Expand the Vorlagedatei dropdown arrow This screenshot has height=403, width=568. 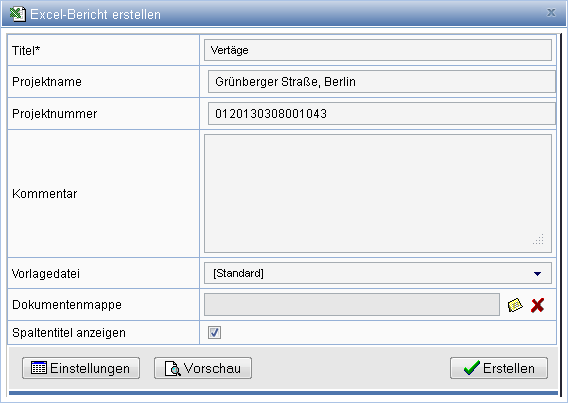[x=537, y=274]
